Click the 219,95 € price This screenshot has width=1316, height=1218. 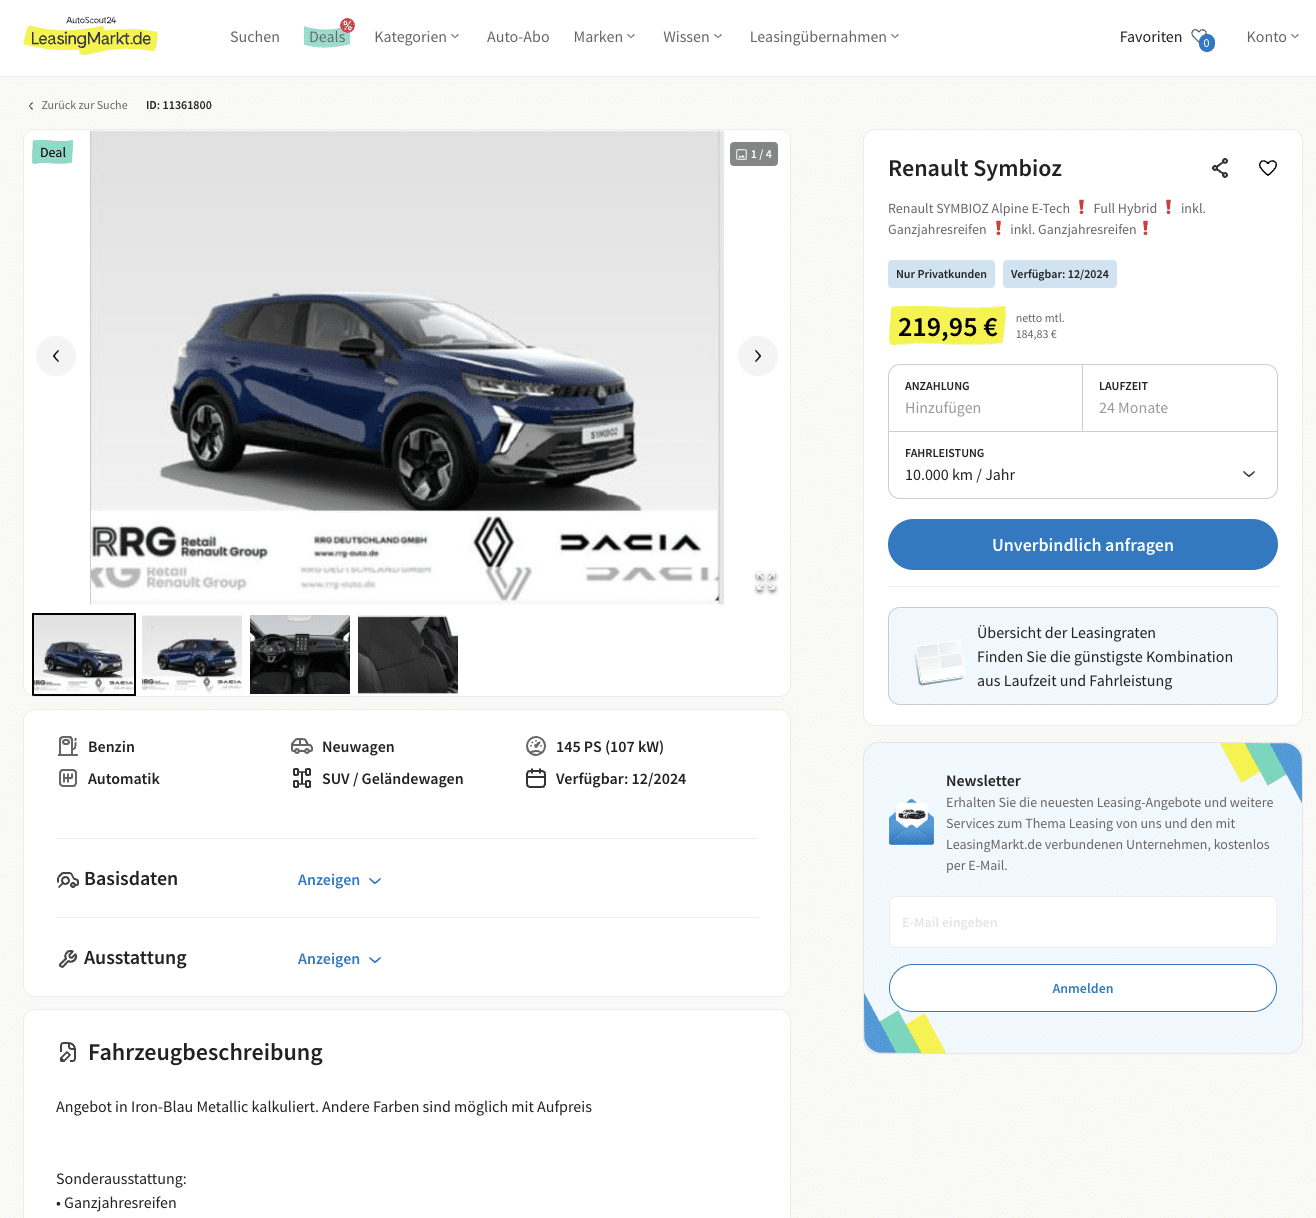tap(947, 326)
